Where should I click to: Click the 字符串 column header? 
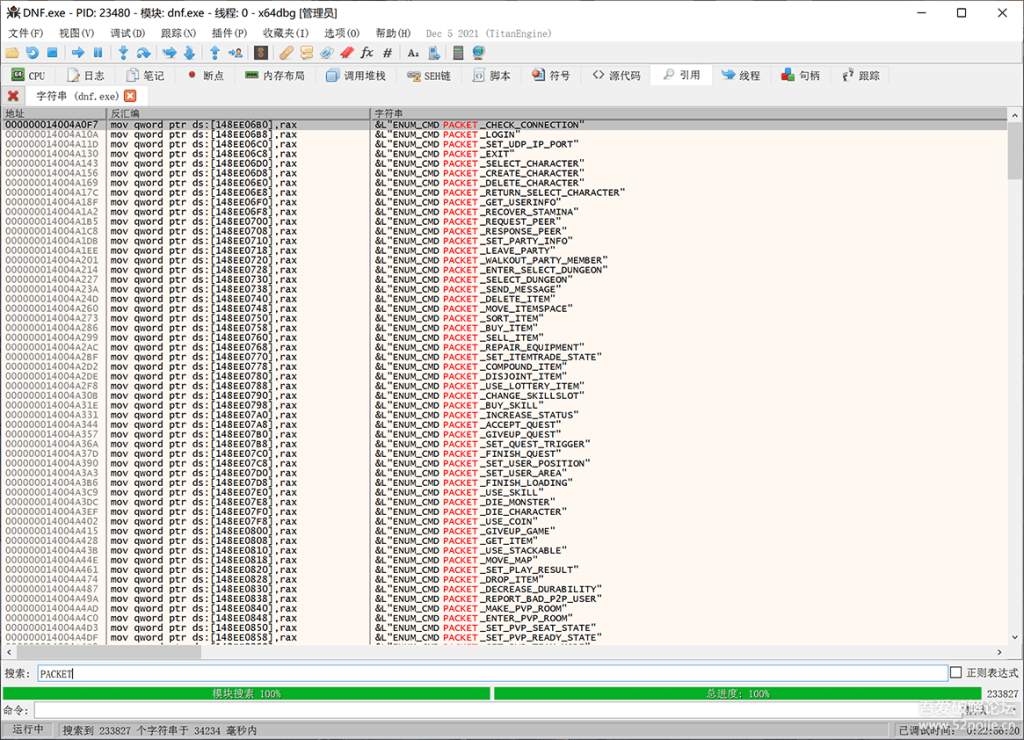coord(689,113)
